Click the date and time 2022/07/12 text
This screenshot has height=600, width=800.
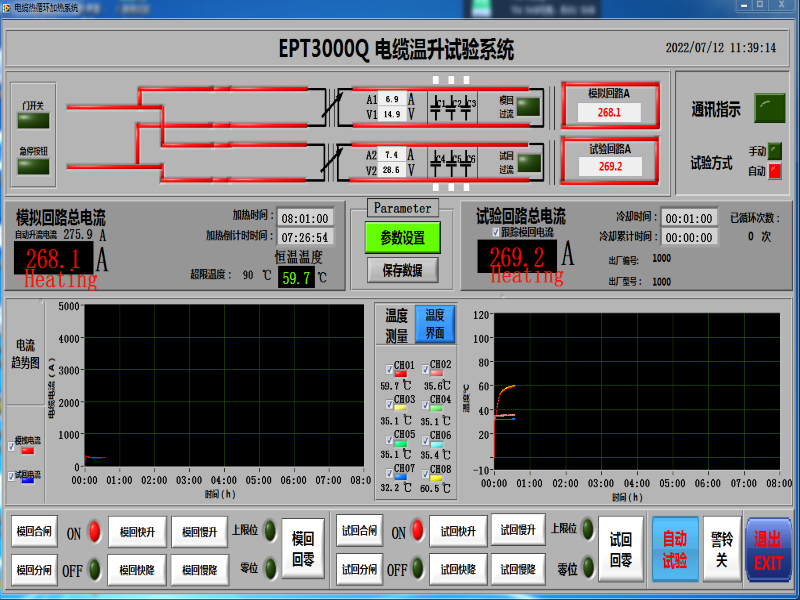pos(720,47)
